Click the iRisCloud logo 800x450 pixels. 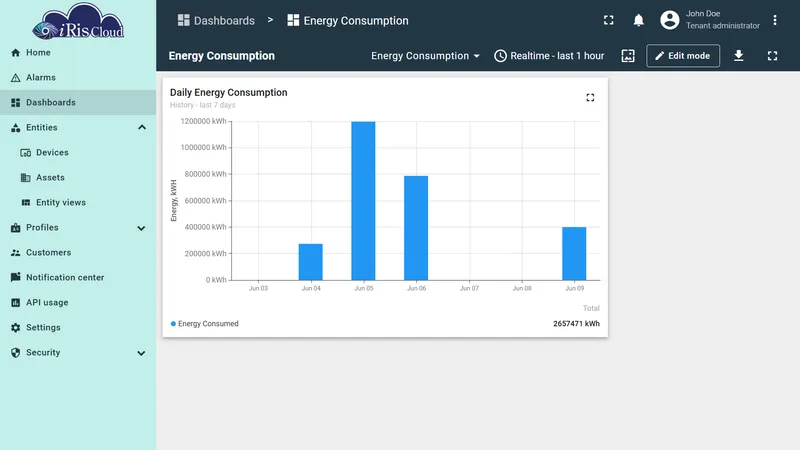78,22
